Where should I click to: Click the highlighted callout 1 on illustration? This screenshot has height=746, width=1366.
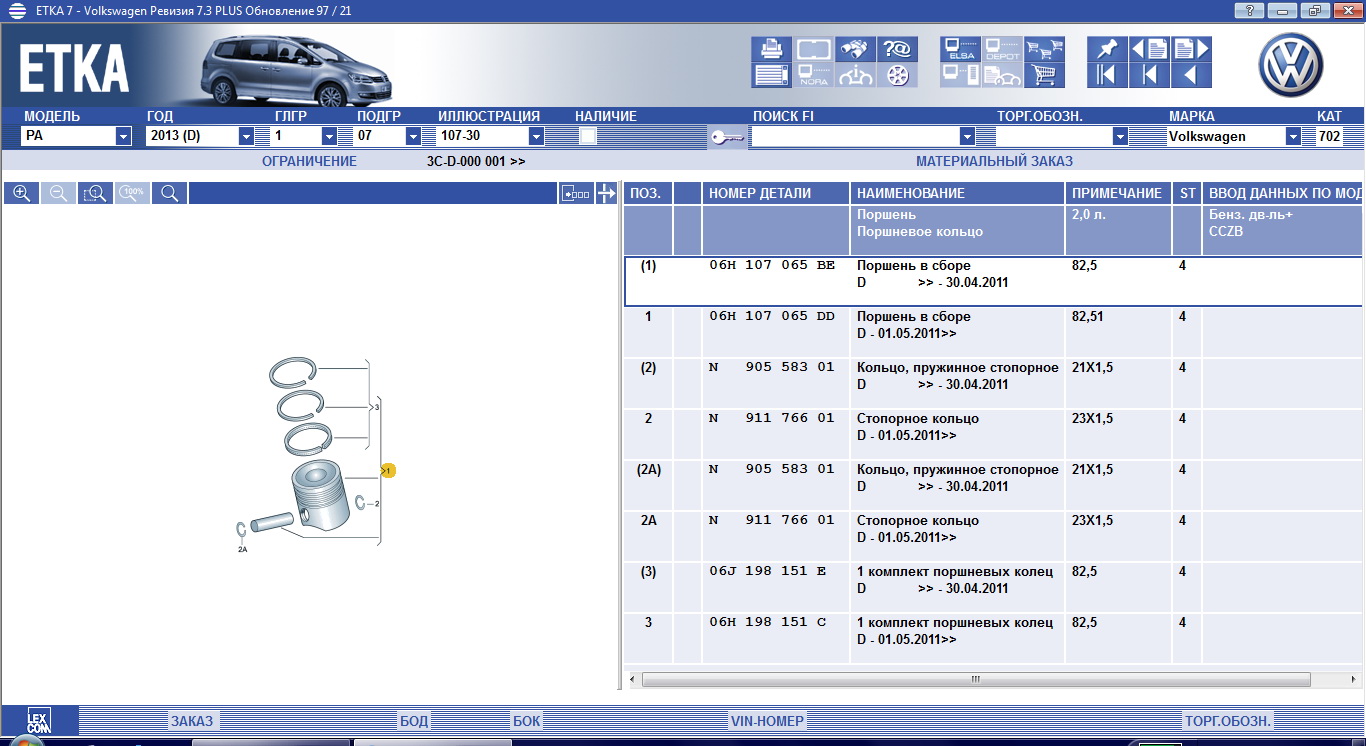point(389,470)
